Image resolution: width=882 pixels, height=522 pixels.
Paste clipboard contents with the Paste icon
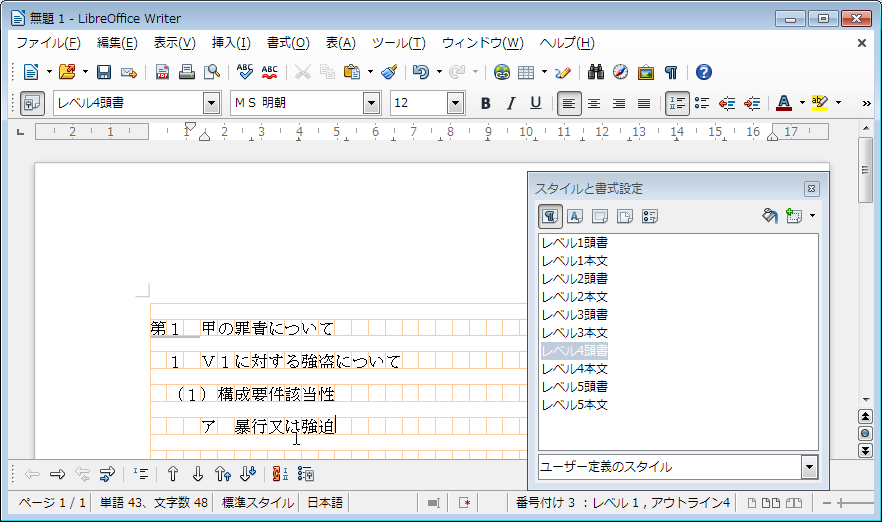[352, 72]
